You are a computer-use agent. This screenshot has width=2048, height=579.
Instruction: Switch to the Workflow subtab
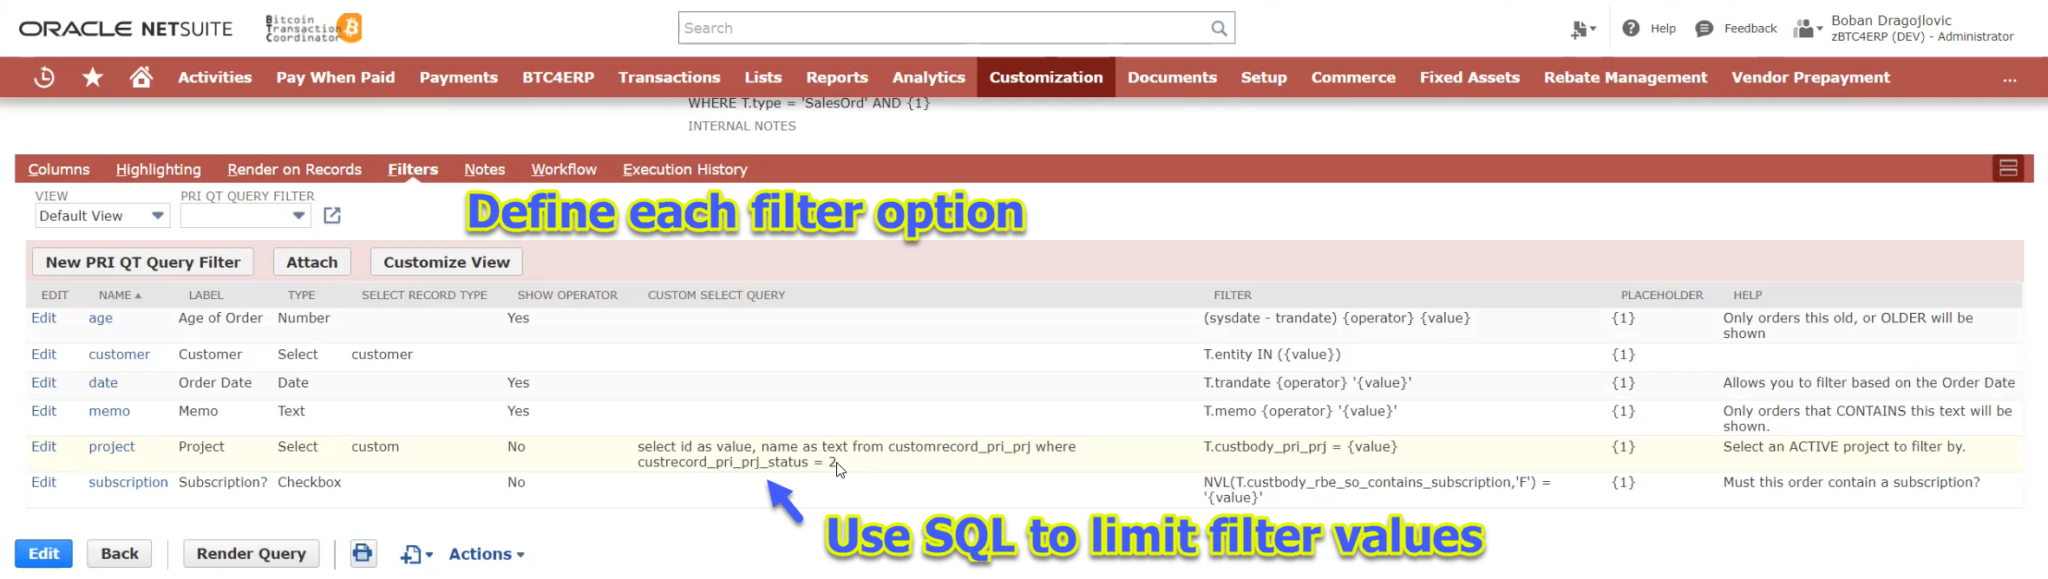pyautogui.click(x=563, y=169)
